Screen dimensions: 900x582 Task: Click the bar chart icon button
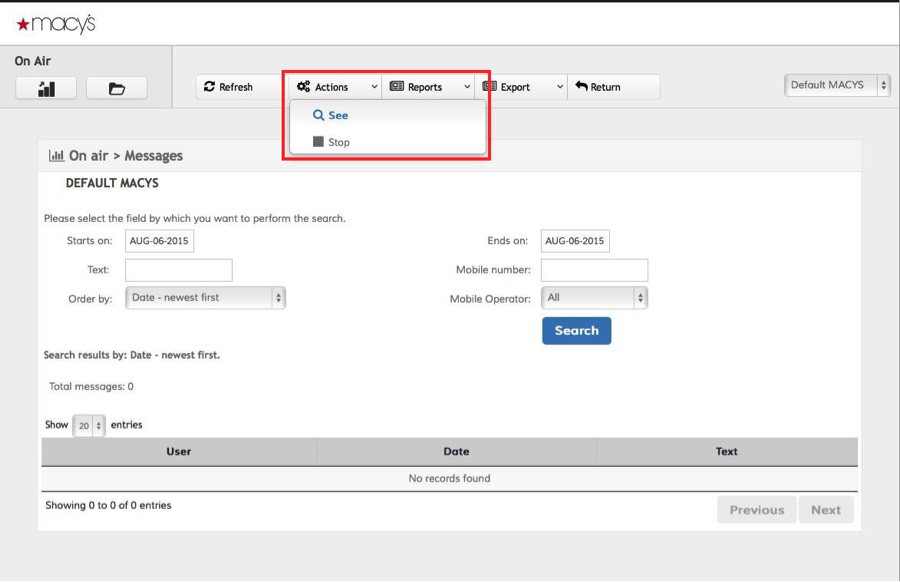[46, 88]
